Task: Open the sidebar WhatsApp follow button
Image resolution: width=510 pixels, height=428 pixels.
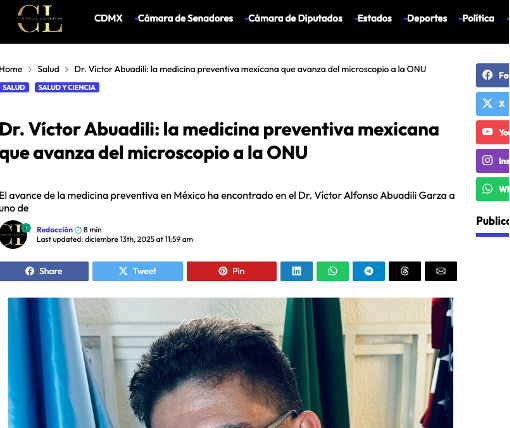Action: pos(493,189)
